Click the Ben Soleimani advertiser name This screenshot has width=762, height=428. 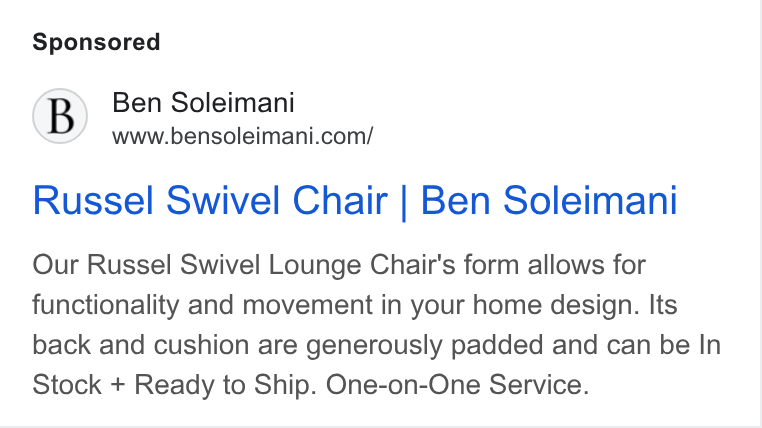(203, 103)
